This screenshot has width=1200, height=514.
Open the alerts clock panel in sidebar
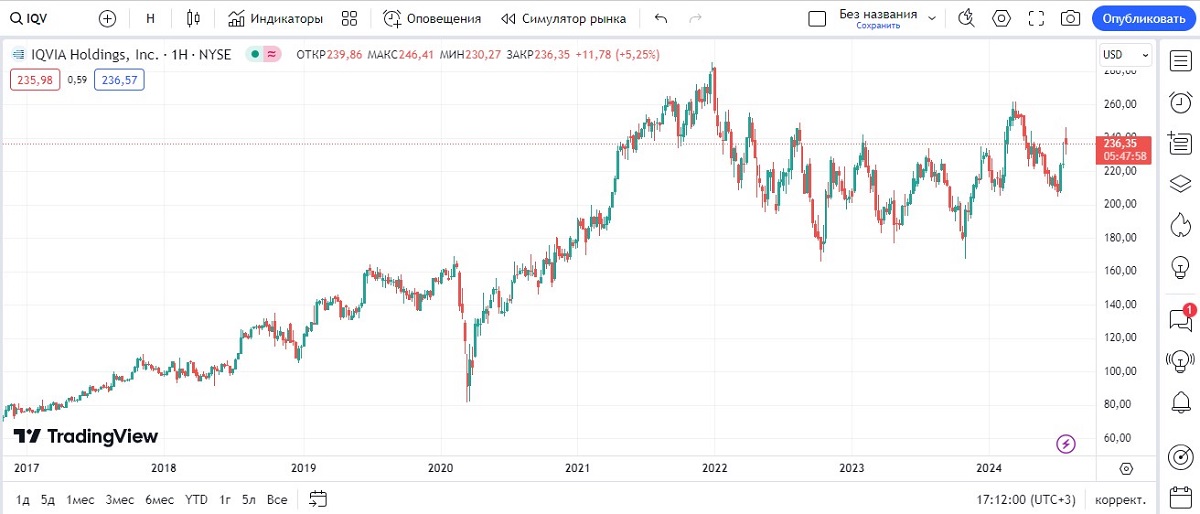[1180, 102]
